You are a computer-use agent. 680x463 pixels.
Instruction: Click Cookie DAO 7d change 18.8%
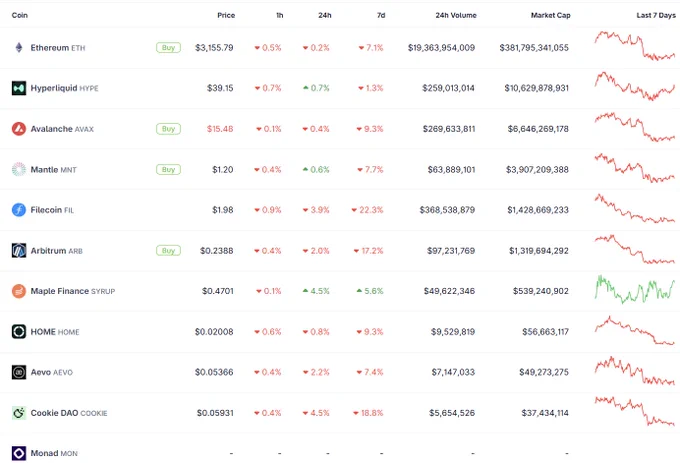point(368,413)
